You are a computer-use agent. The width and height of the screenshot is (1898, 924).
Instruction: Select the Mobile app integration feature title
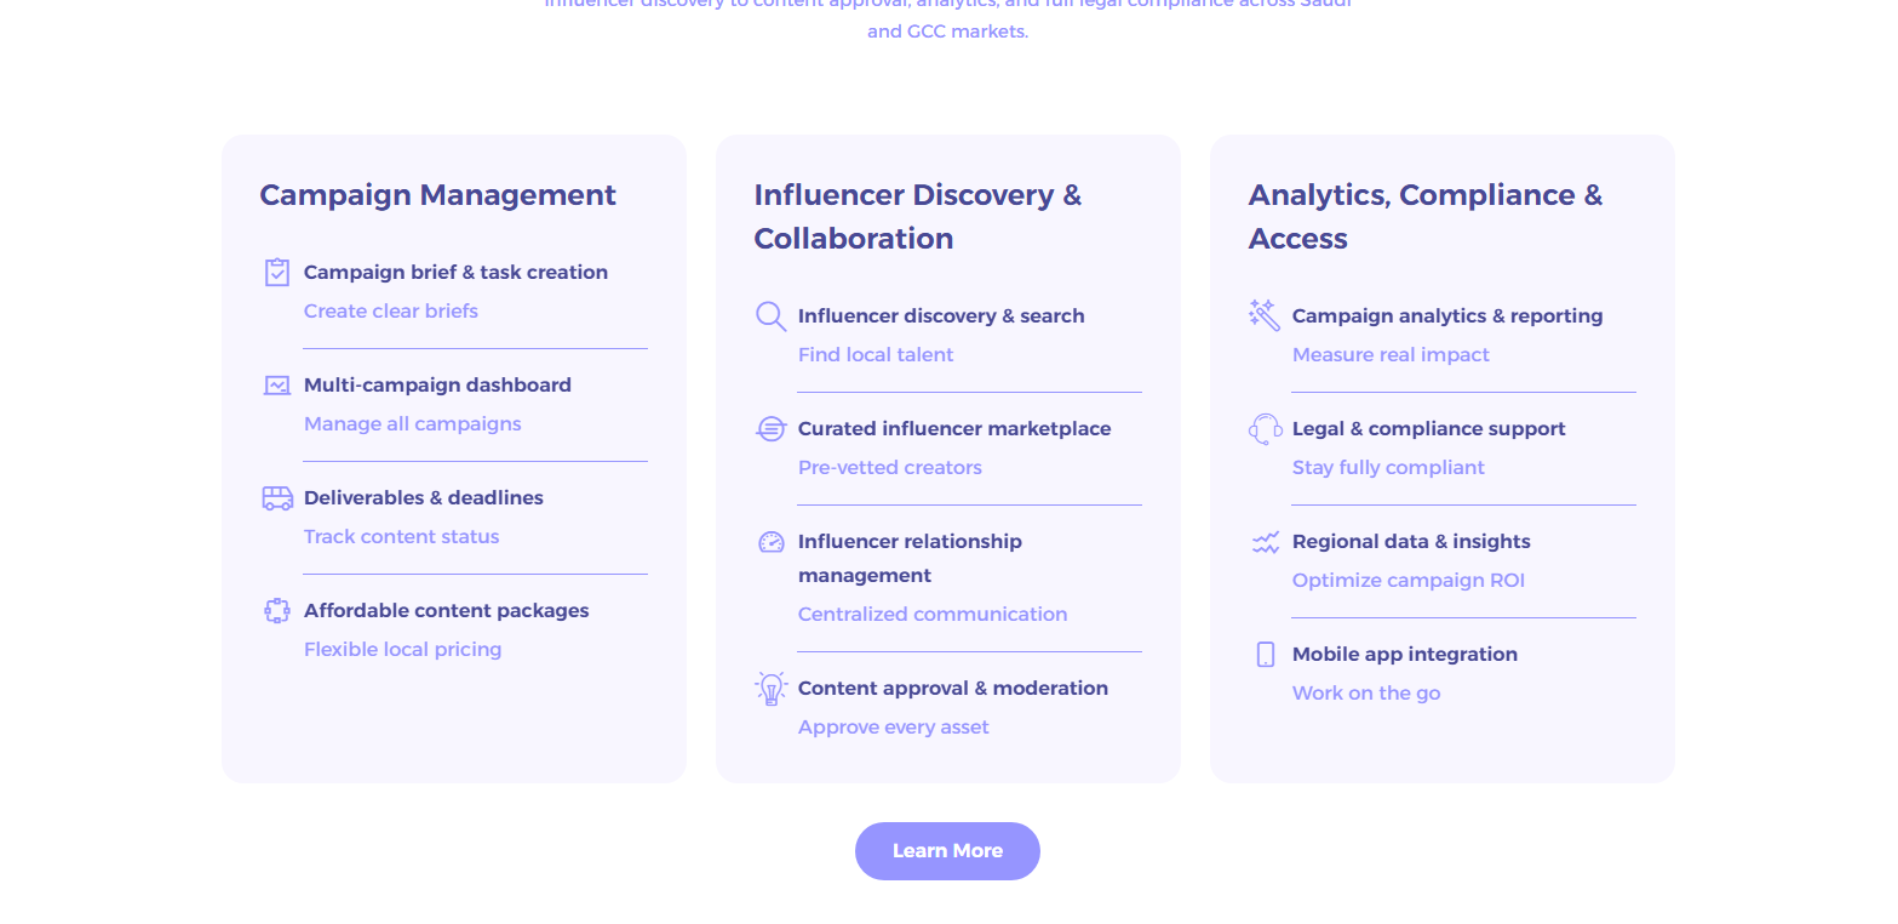tap(1404, 654)
